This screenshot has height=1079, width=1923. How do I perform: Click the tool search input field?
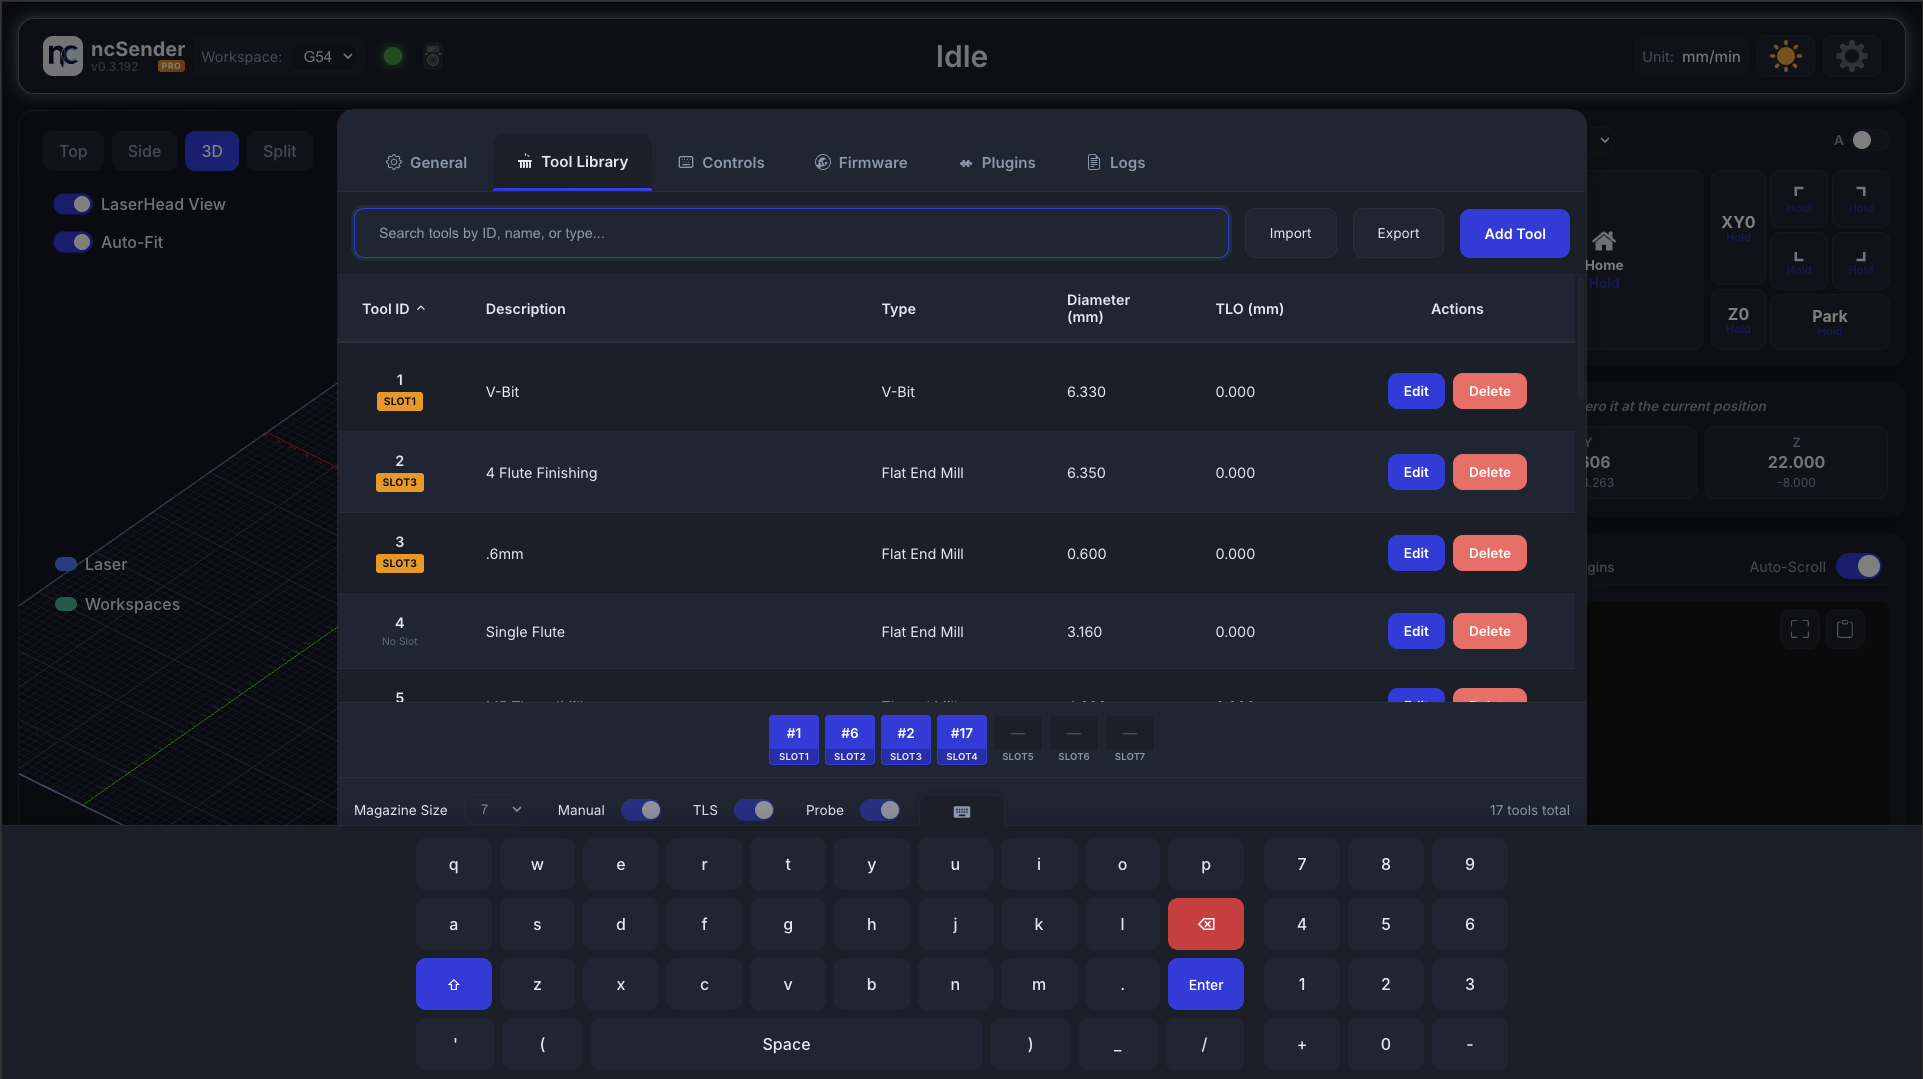pos(790,233)
